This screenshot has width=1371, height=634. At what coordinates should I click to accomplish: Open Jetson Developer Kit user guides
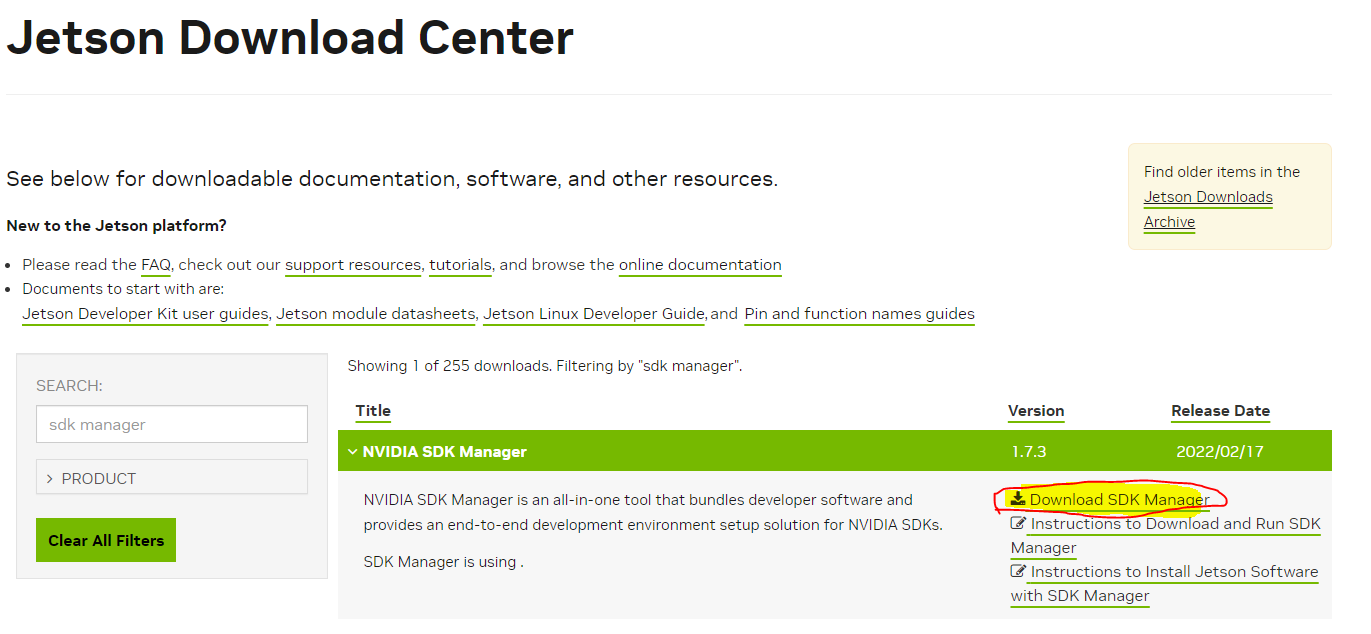point(145,314)
